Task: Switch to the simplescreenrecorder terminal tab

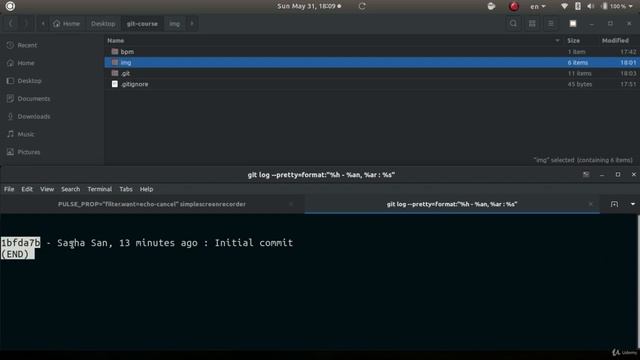Action: (x=152, y=204)
